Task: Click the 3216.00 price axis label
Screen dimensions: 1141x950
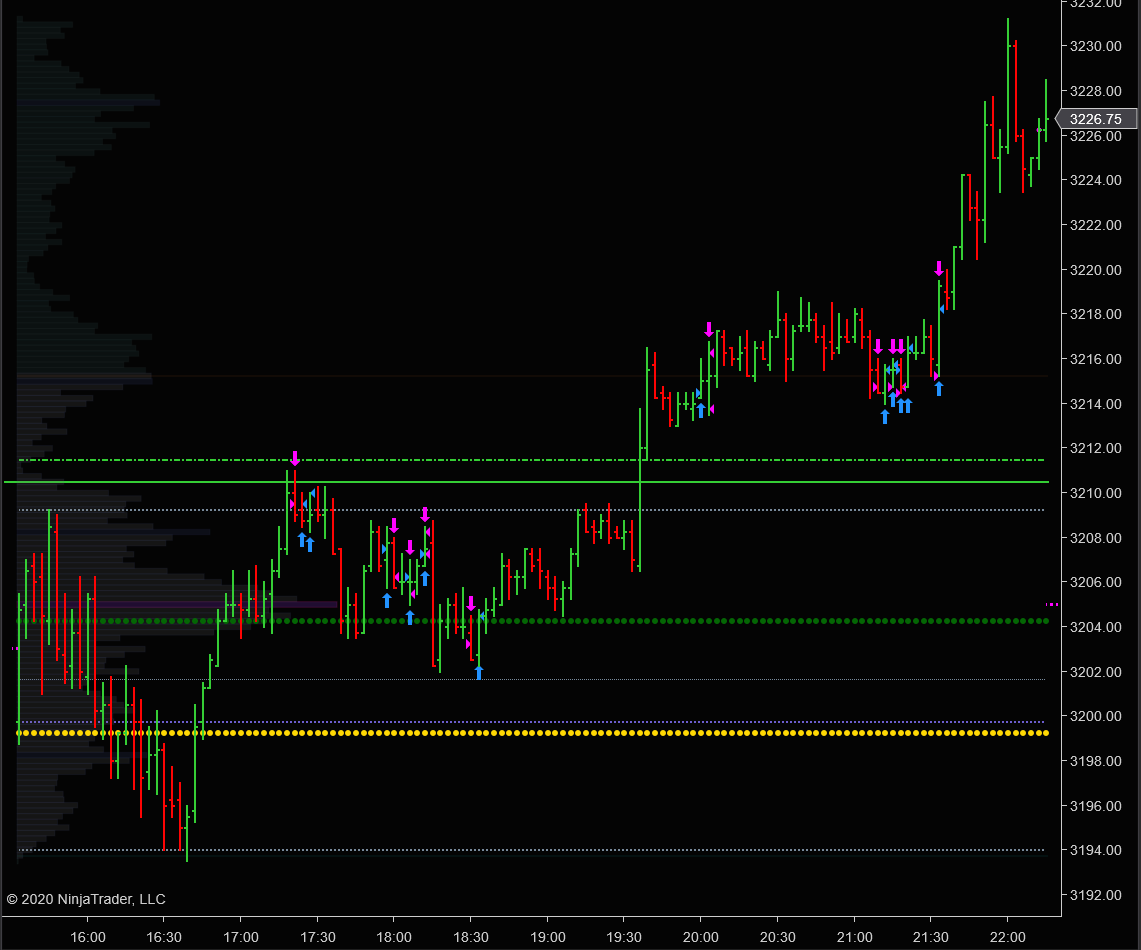Action: point(1095,359)
